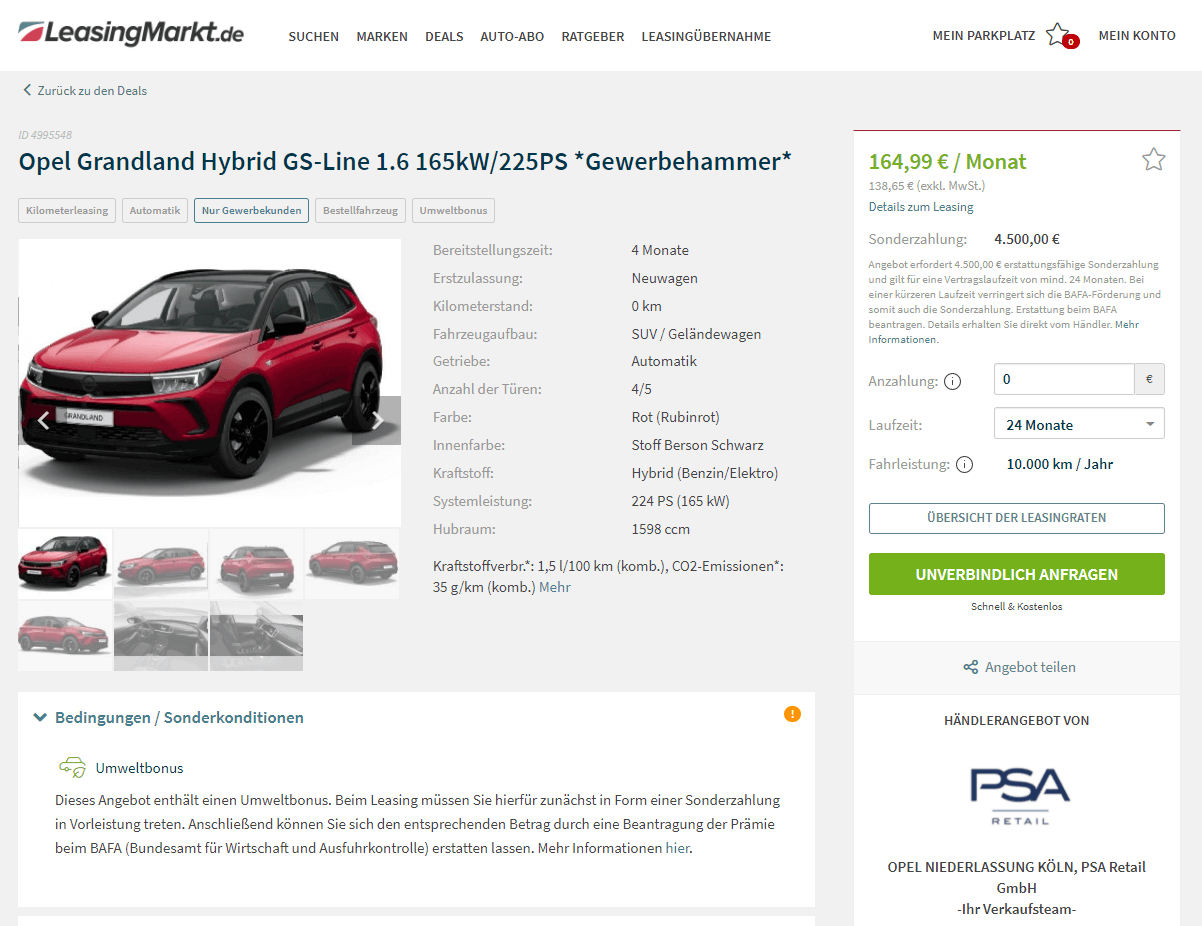Click the Rot (Rubinrot) color value
The width and height of the screenshot is (1202, 926).
(675, 417)
